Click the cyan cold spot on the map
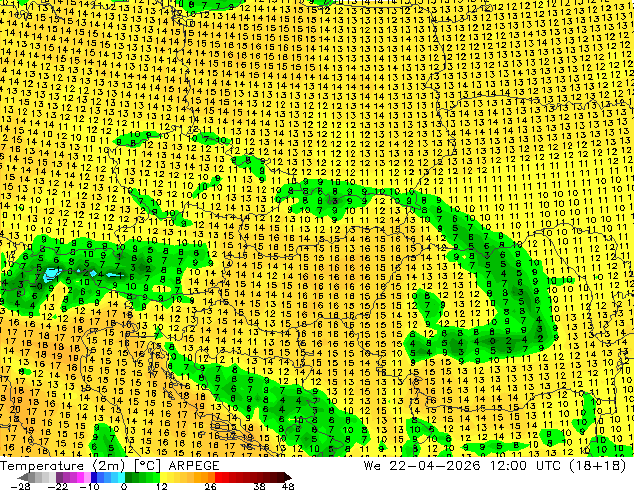This screenshot has height=490, width=634. pos(51,274)
